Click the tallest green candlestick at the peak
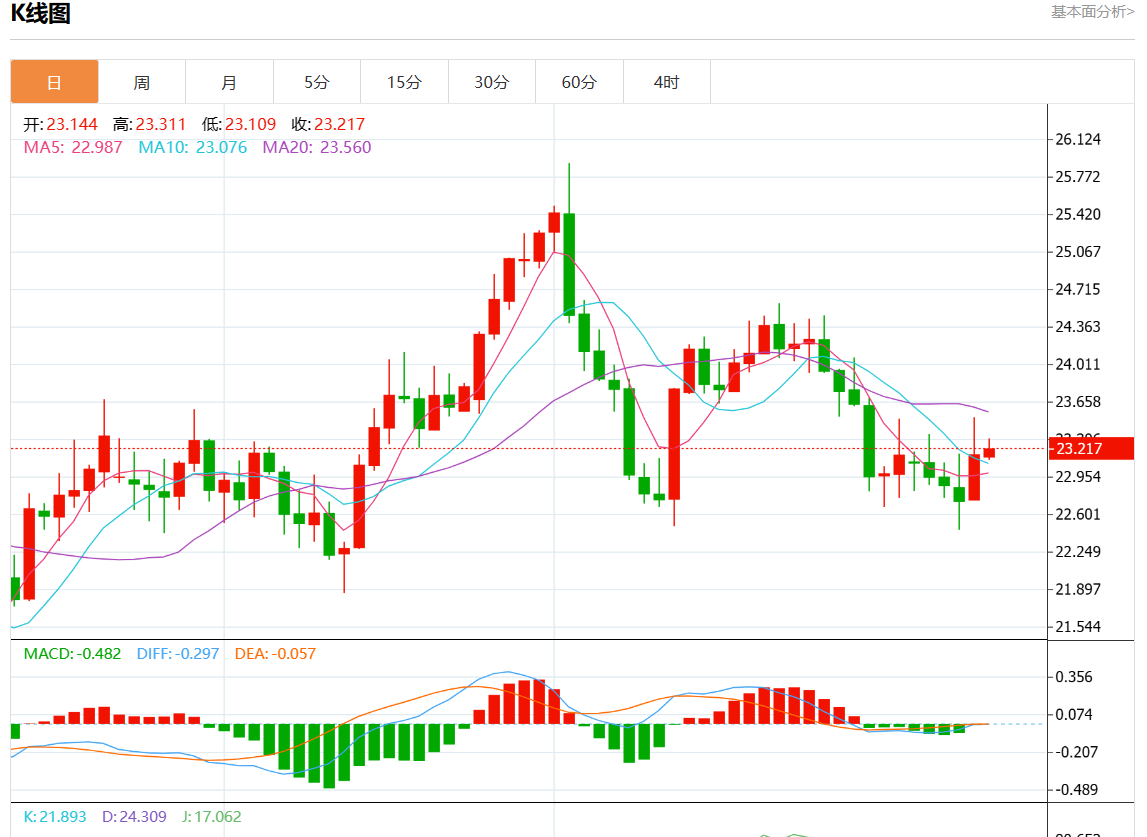1147x837 pixels. [x=569, y=263]
